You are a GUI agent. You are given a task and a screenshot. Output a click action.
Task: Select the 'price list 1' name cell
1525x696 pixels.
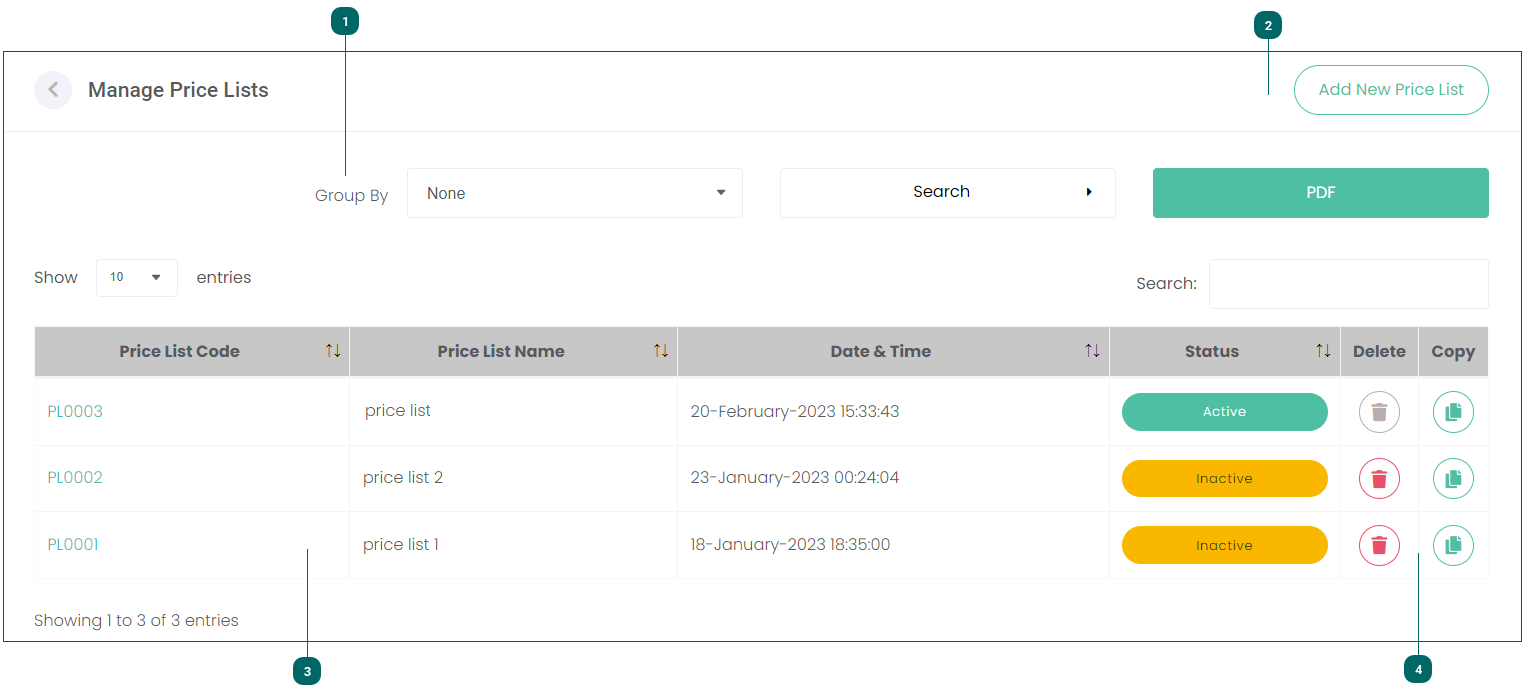[x=514, y=545]
